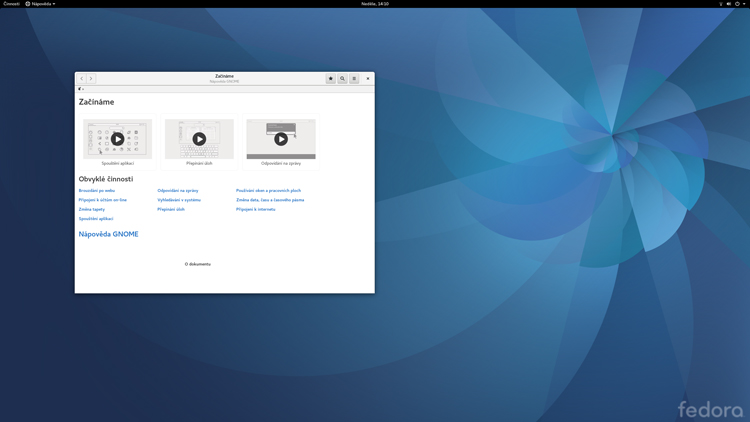Open the hamburger menu in help window
750x422 pixels.
(354, 78)
